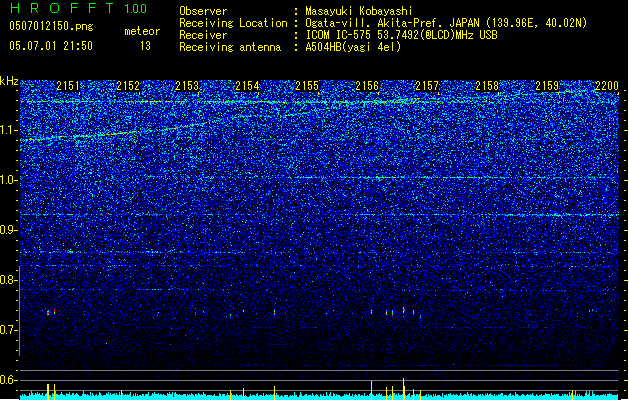Viewport: 629px width, 400px height.
Task: Click the date stamp 05.07.01 21:50
Action: [x=51, y=46]
